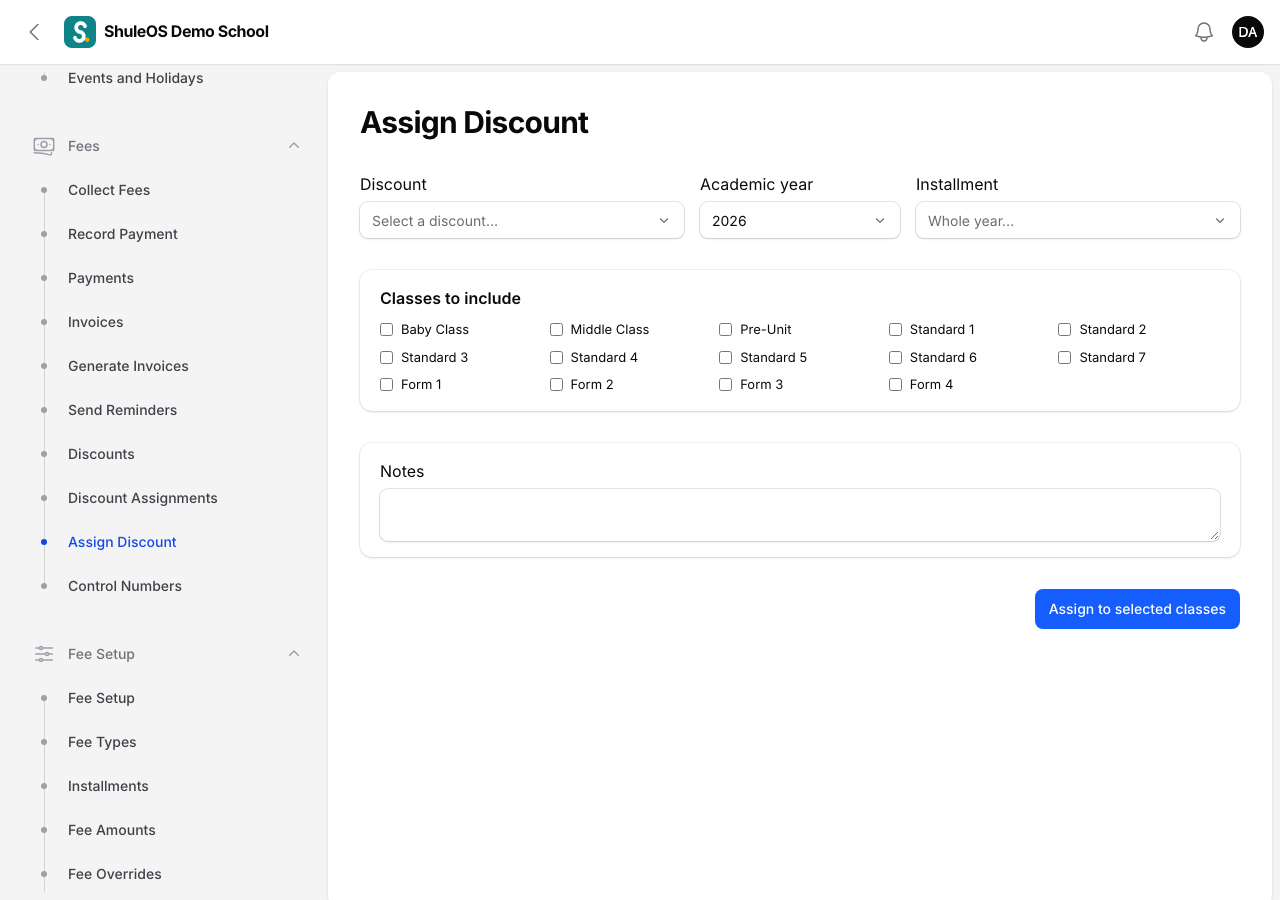Viewport: 1280px width, 900px height.
Task: Navigate to Generate Invoices
Action: (128, 366)
